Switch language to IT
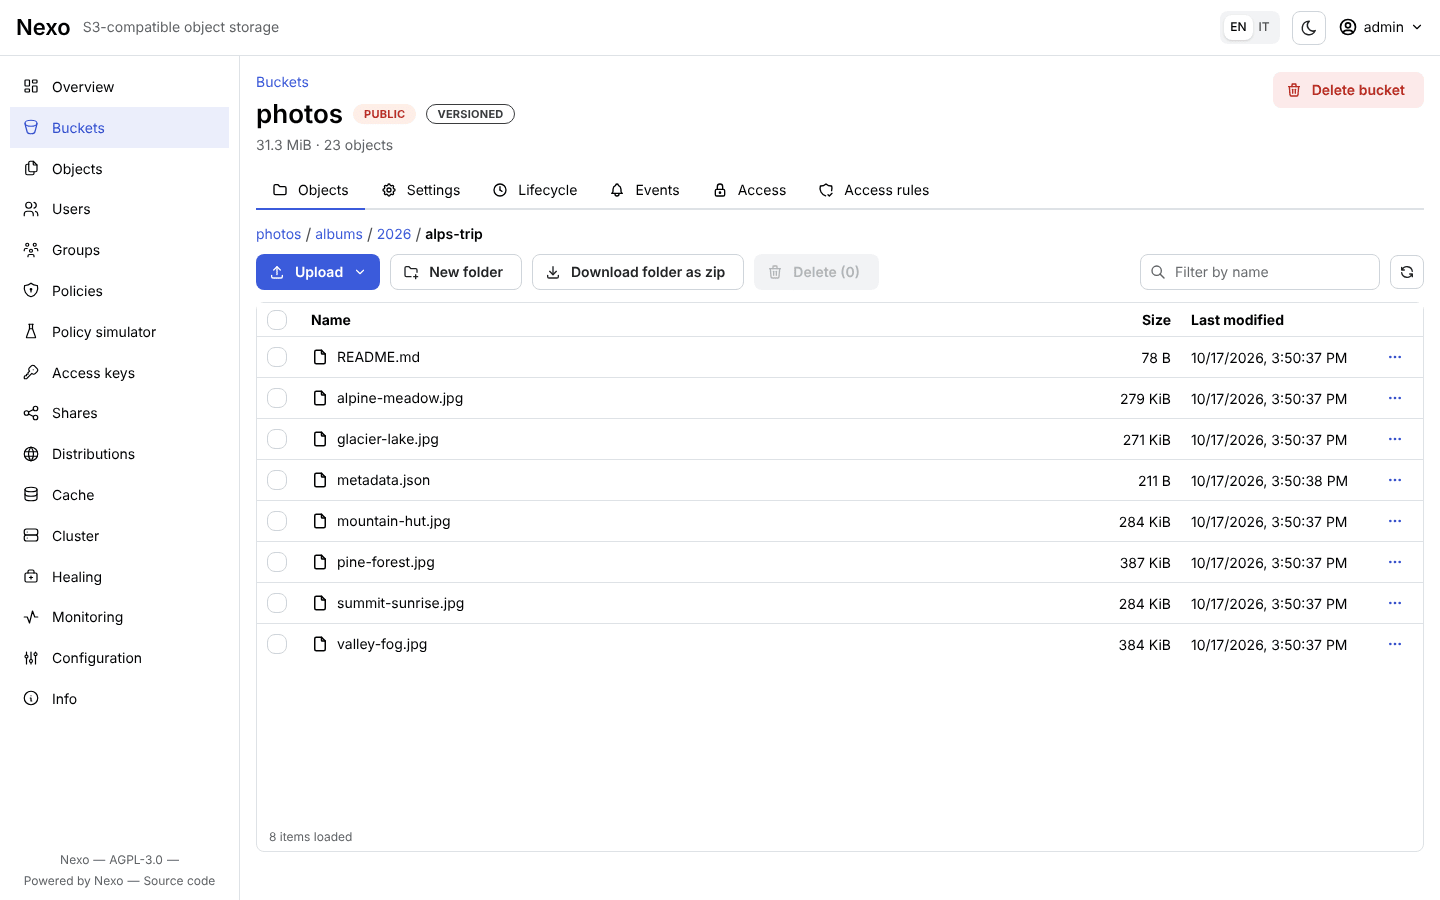This screenshot has height=900, width=1440. coord(1264,27)
